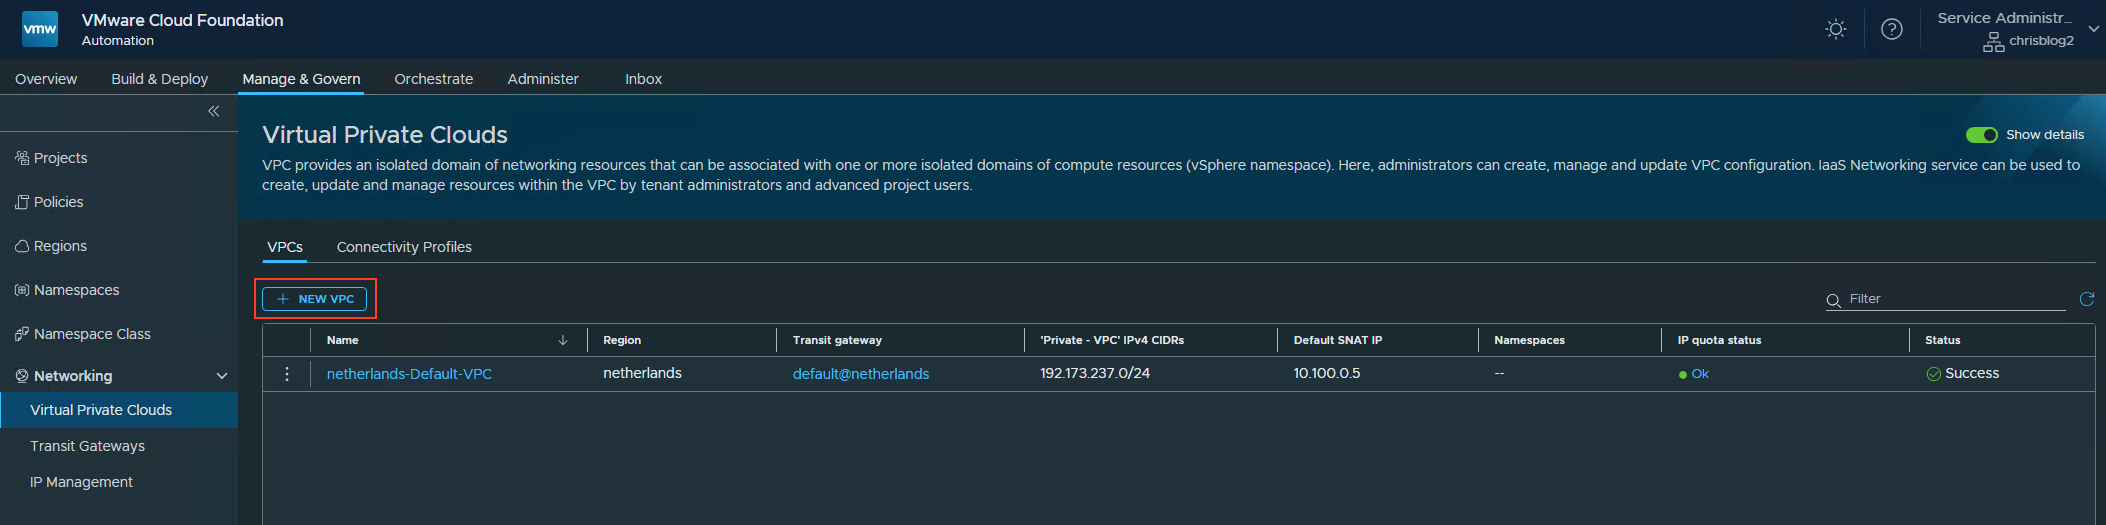Open the Build & Deploy tab

tap(160, 79)
